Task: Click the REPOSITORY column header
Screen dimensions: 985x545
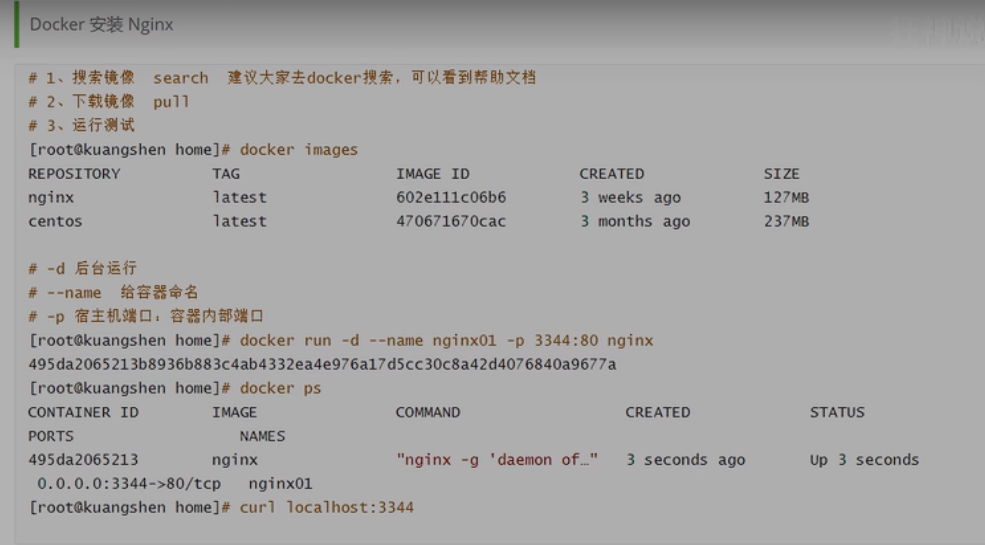Action: (x=74, y=174)
